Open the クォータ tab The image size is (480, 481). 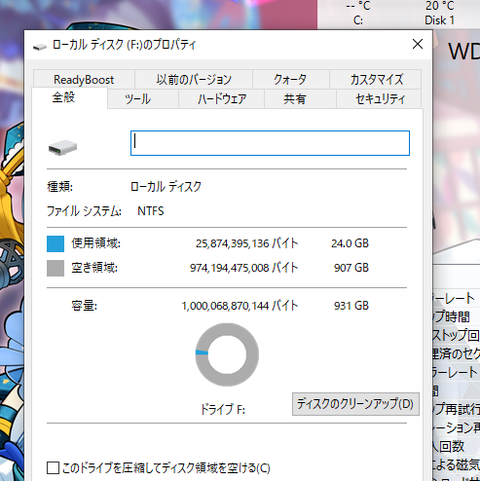pyautogui.click(x=290, y=80)
